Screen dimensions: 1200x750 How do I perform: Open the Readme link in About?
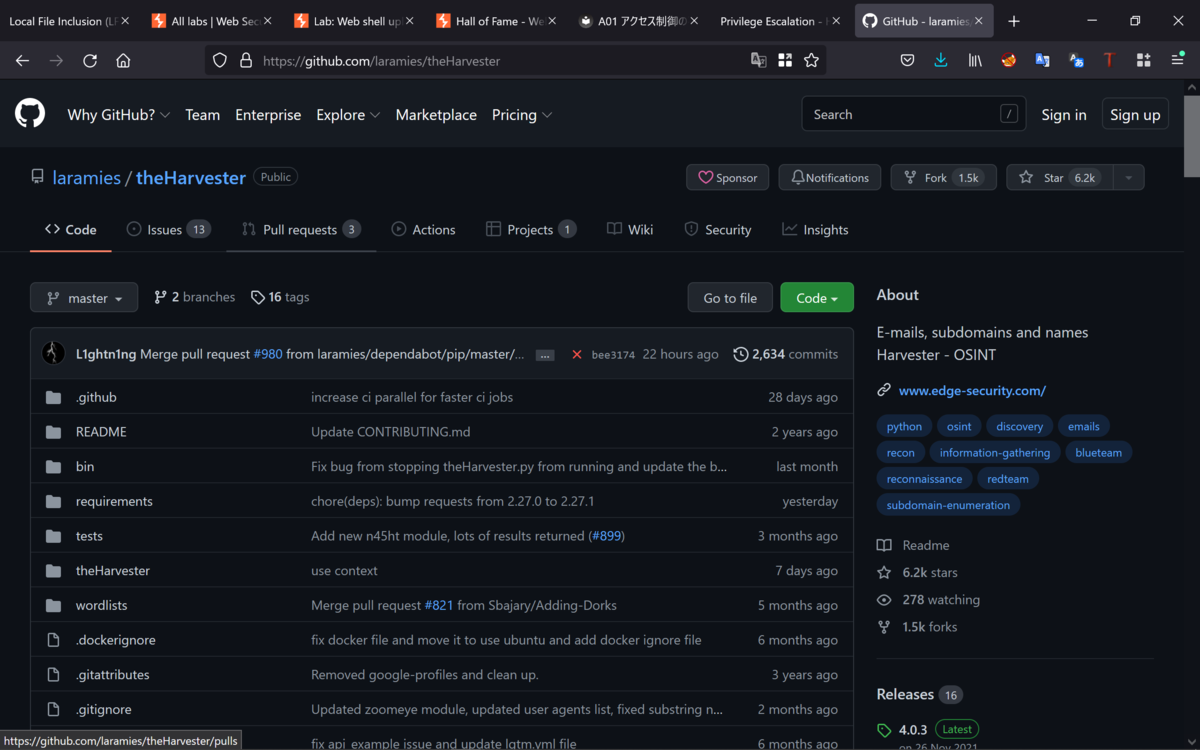point(914,545)
